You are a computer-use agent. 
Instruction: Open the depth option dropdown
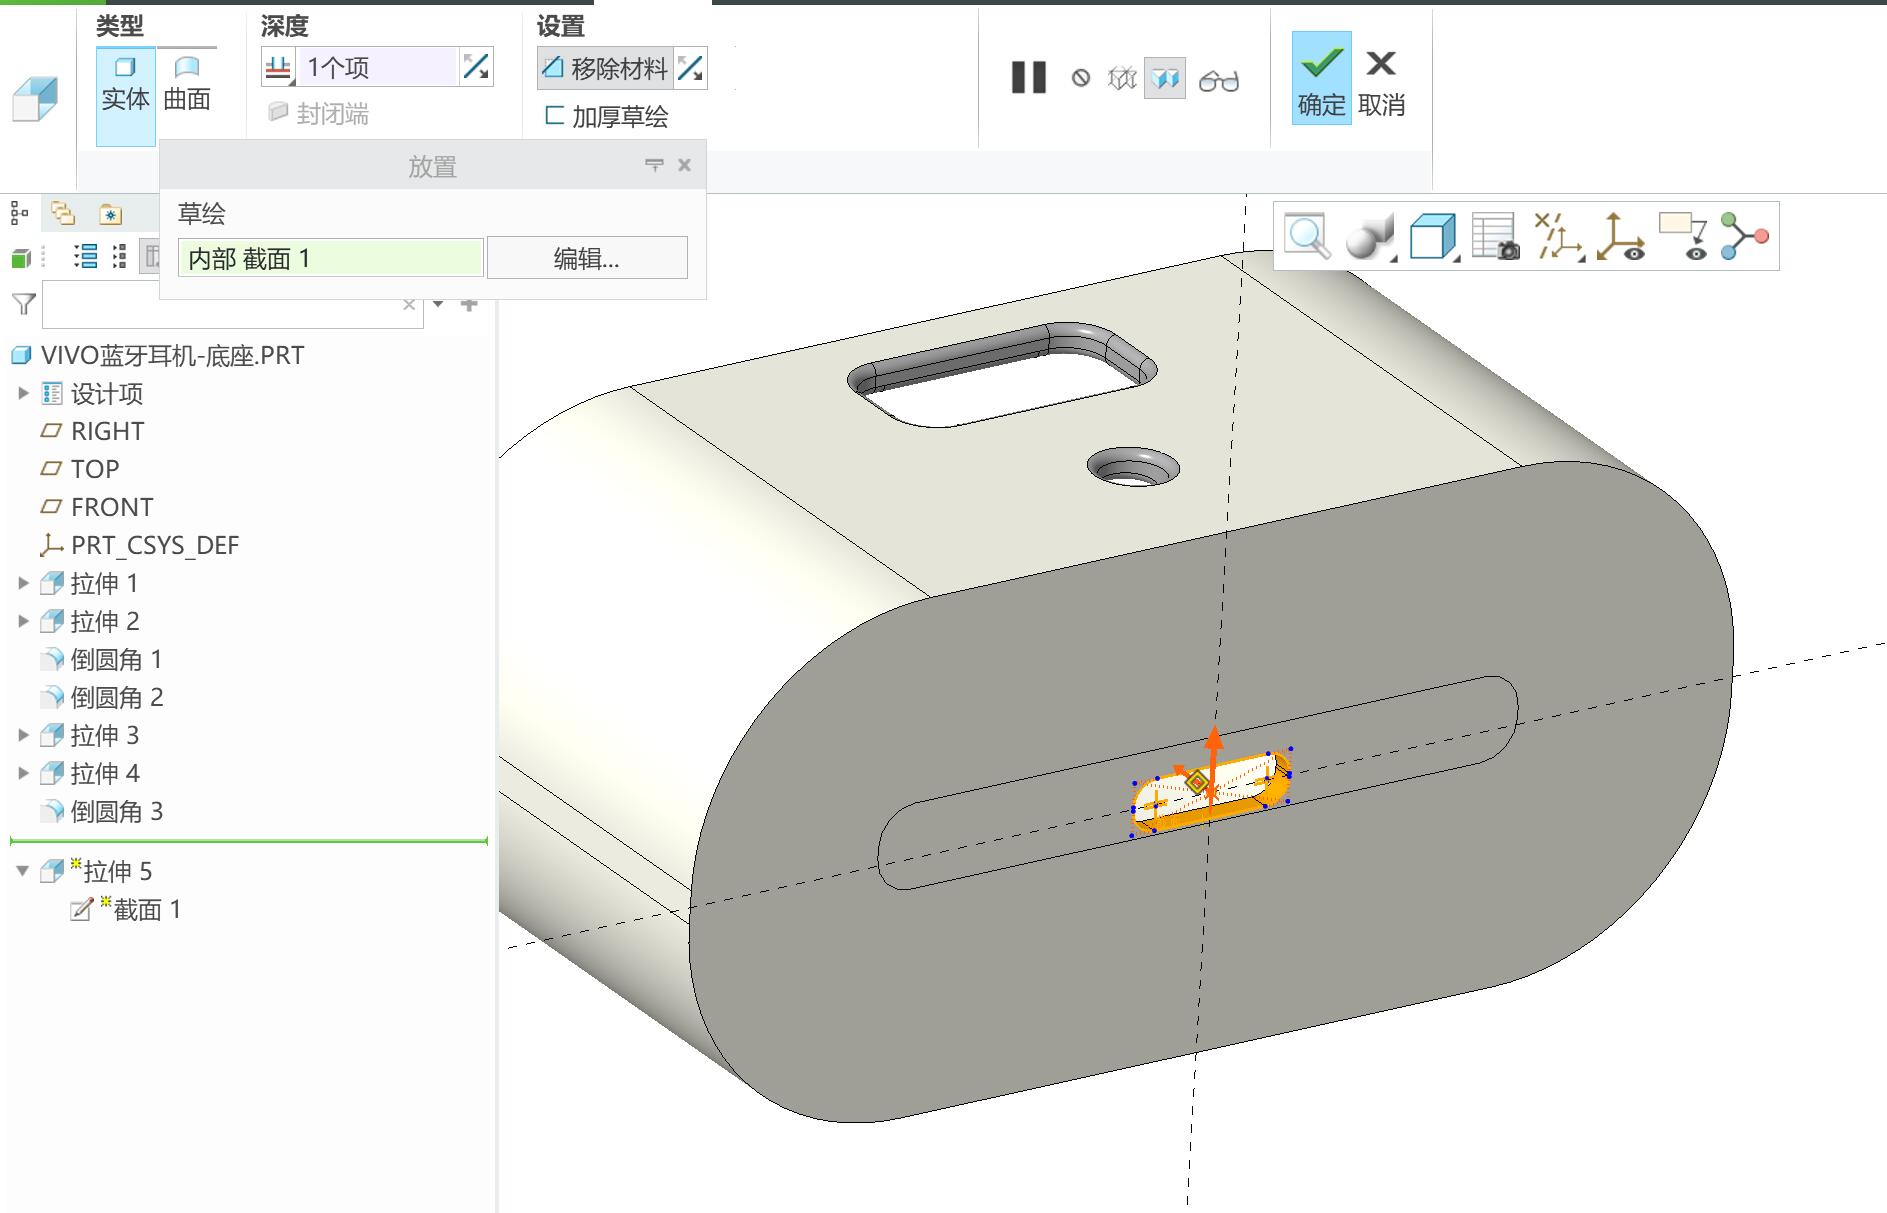point(278,67)
